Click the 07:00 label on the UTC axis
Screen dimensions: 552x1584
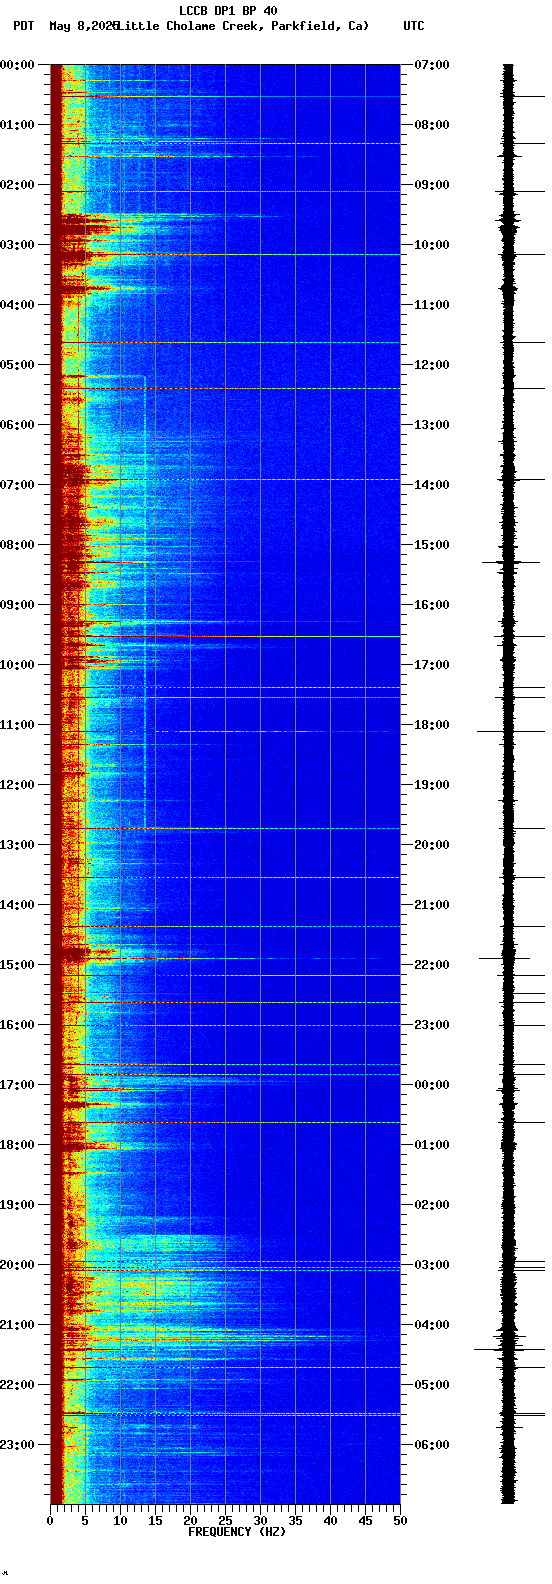(432, 65)
